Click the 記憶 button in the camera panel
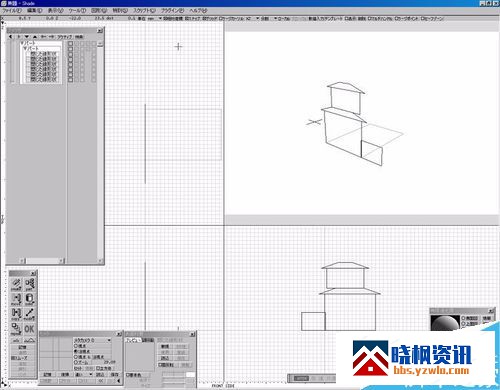 (48, 375)
